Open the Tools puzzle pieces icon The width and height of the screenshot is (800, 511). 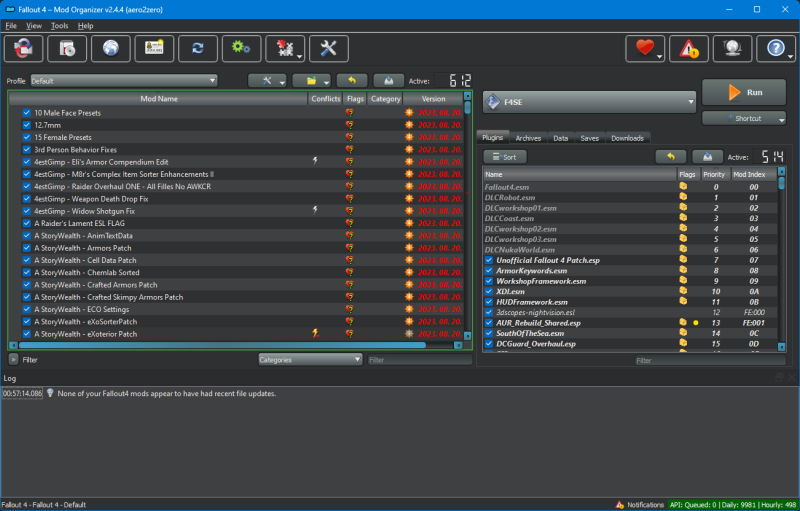point(285,48)
